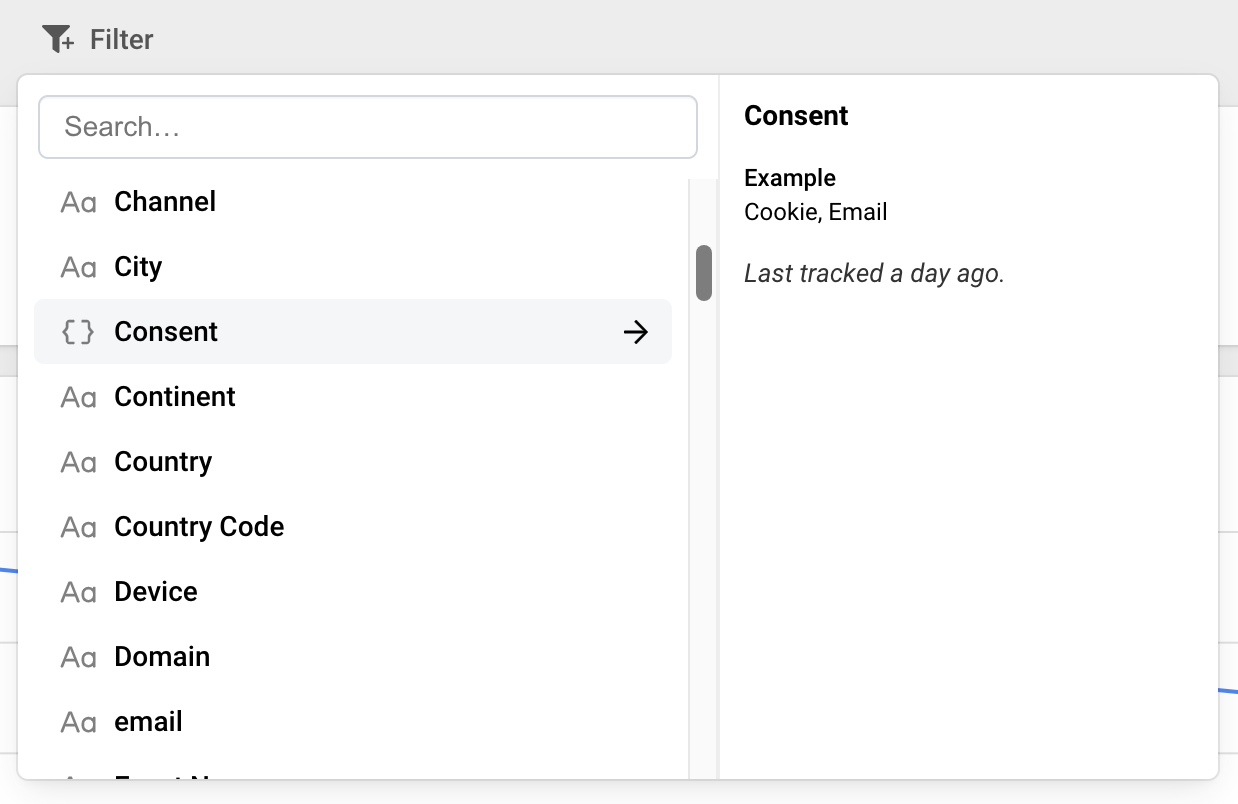This screenshot has width=1238, height=804.
Task: Click the filter funnel icon
Action: coord(58,40)
